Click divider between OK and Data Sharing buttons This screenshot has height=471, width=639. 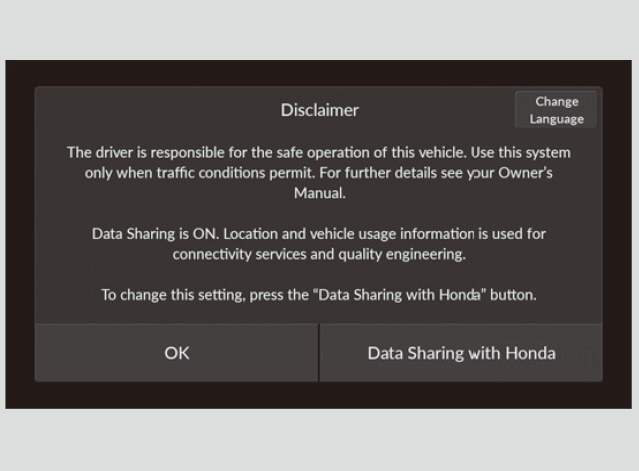[x=319, y=353]
